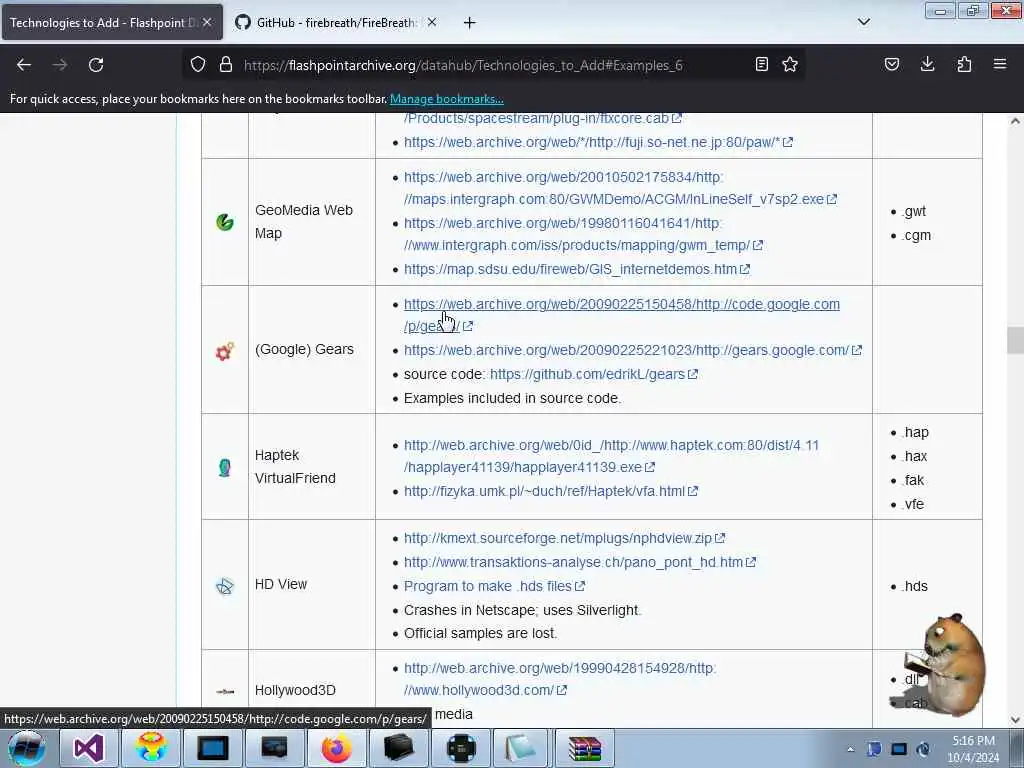The width and height of the screenshot is (1024, 768).
Task: Open the Save to Pocket icon
Action: coord(892,65)
